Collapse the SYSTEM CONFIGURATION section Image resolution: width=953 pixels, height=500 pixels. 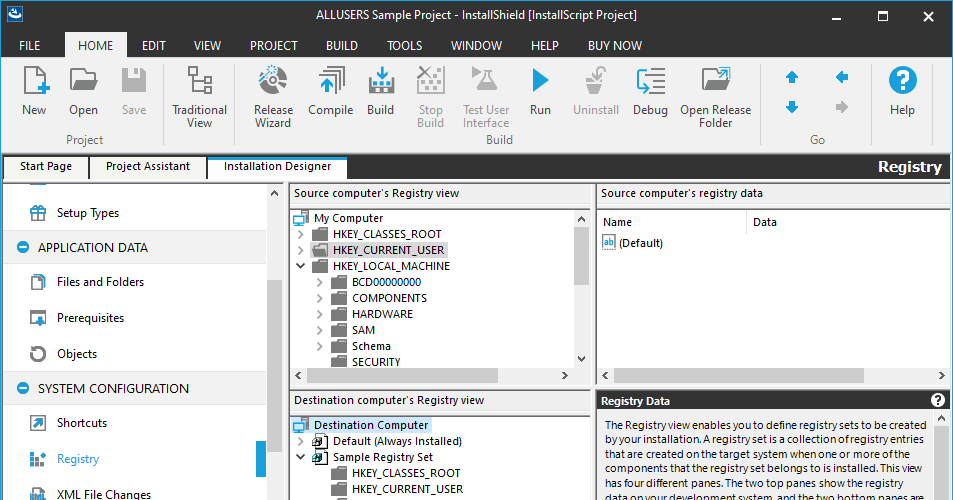point(23,388)
